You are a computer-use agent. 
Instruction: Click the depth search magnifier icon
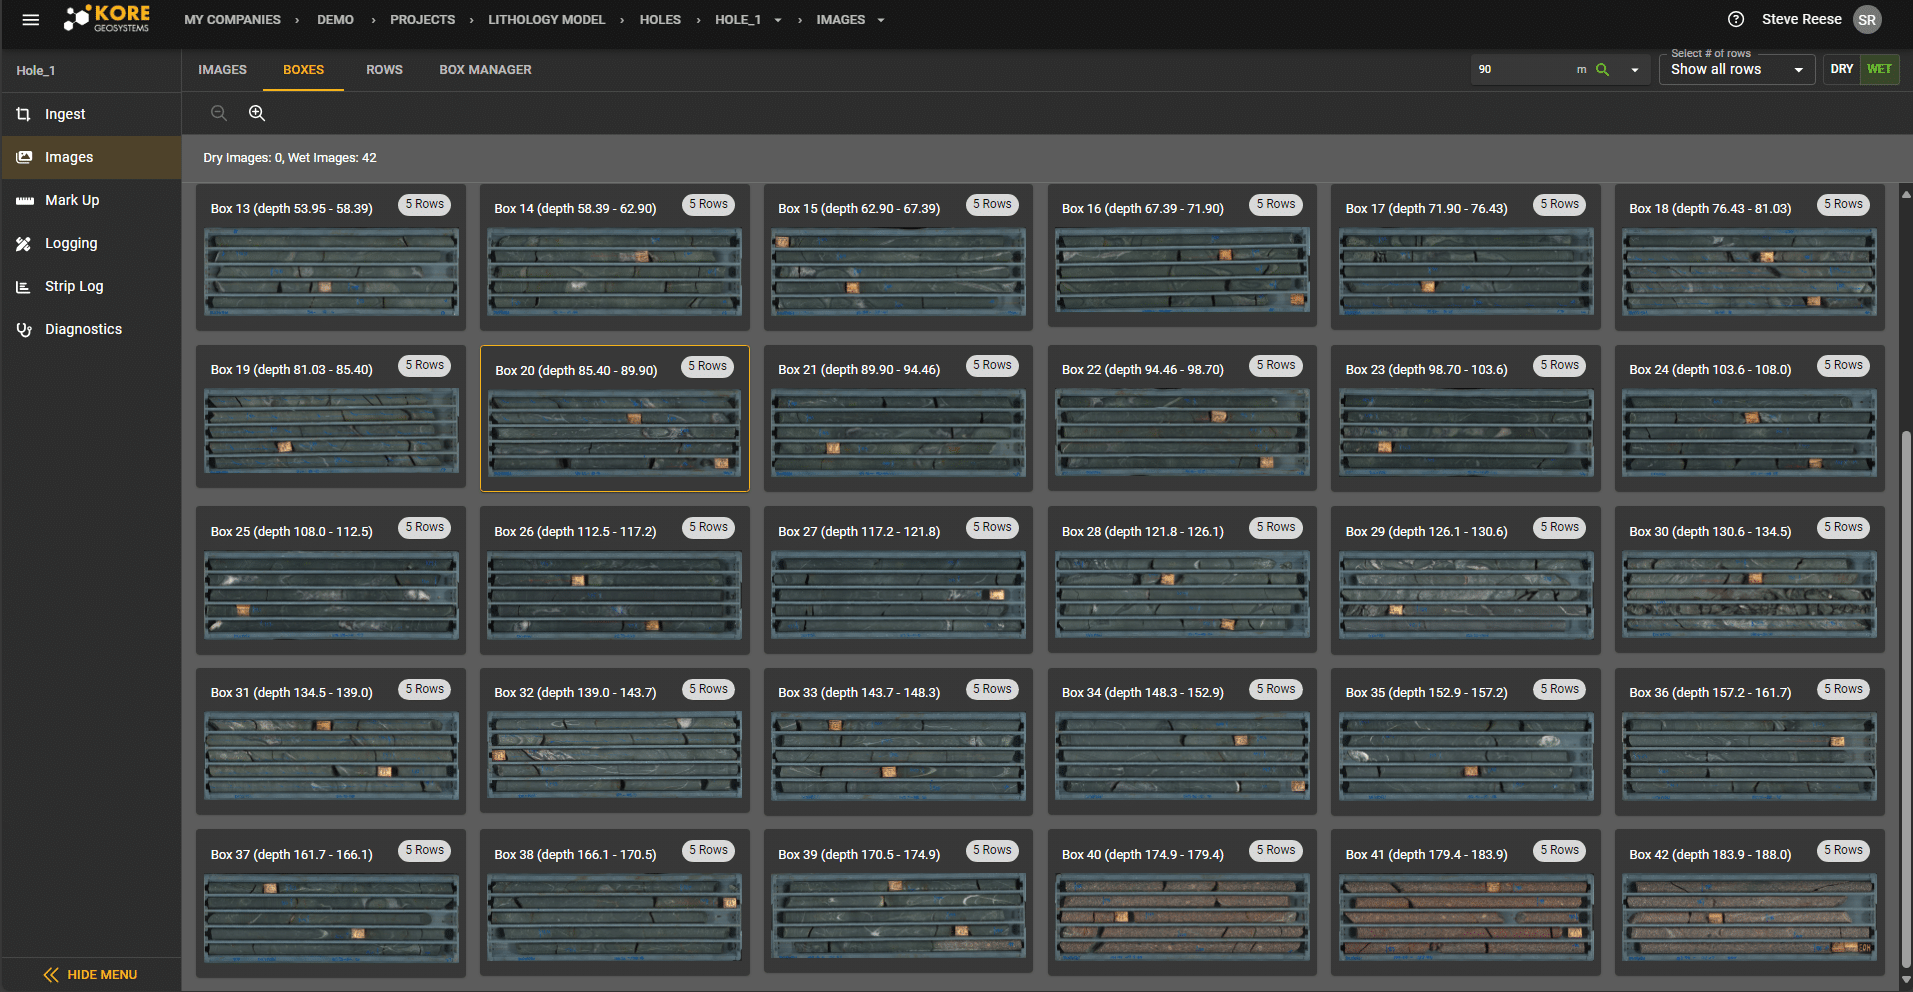1602,70
